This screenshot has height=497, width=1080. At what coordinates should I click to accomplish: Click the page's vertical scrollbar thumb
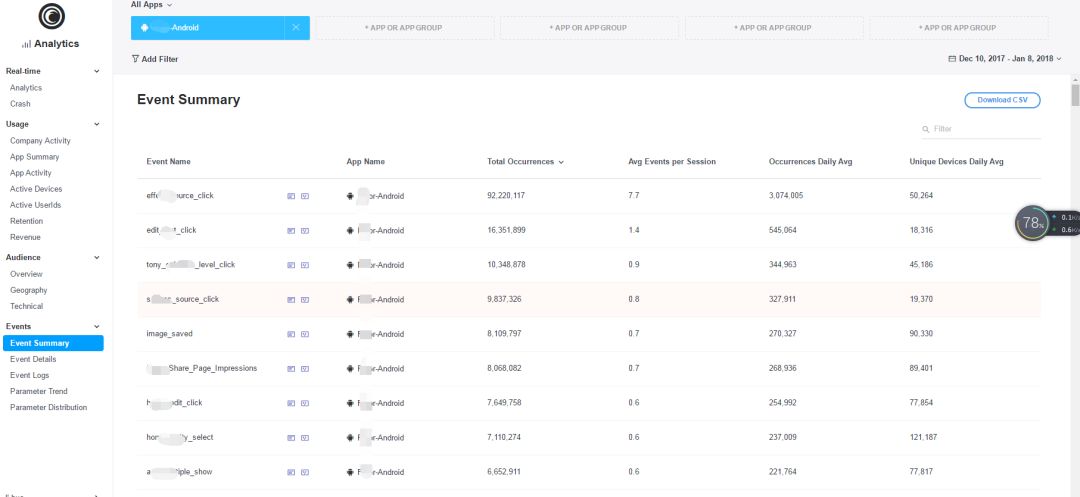point(1075,95)
